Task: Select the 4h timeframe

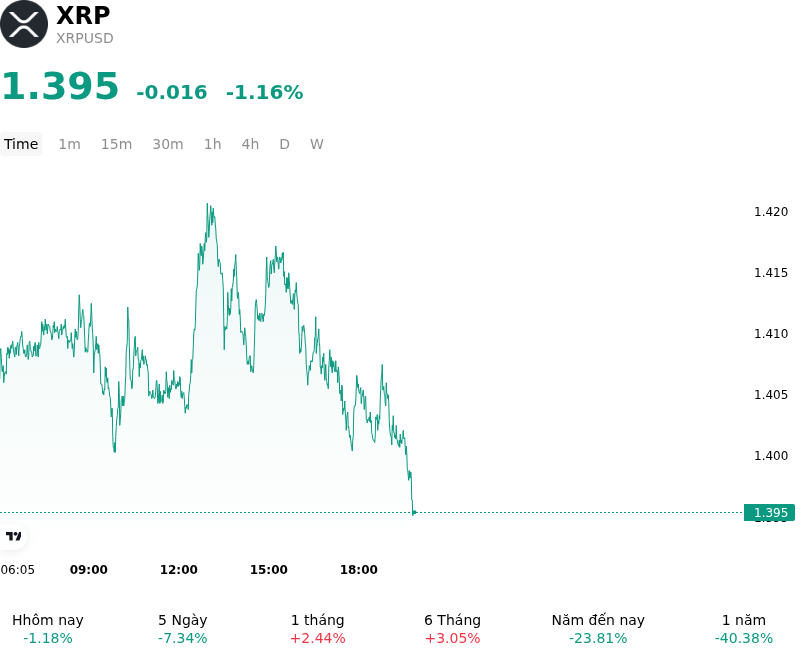Action: [250, 144]
